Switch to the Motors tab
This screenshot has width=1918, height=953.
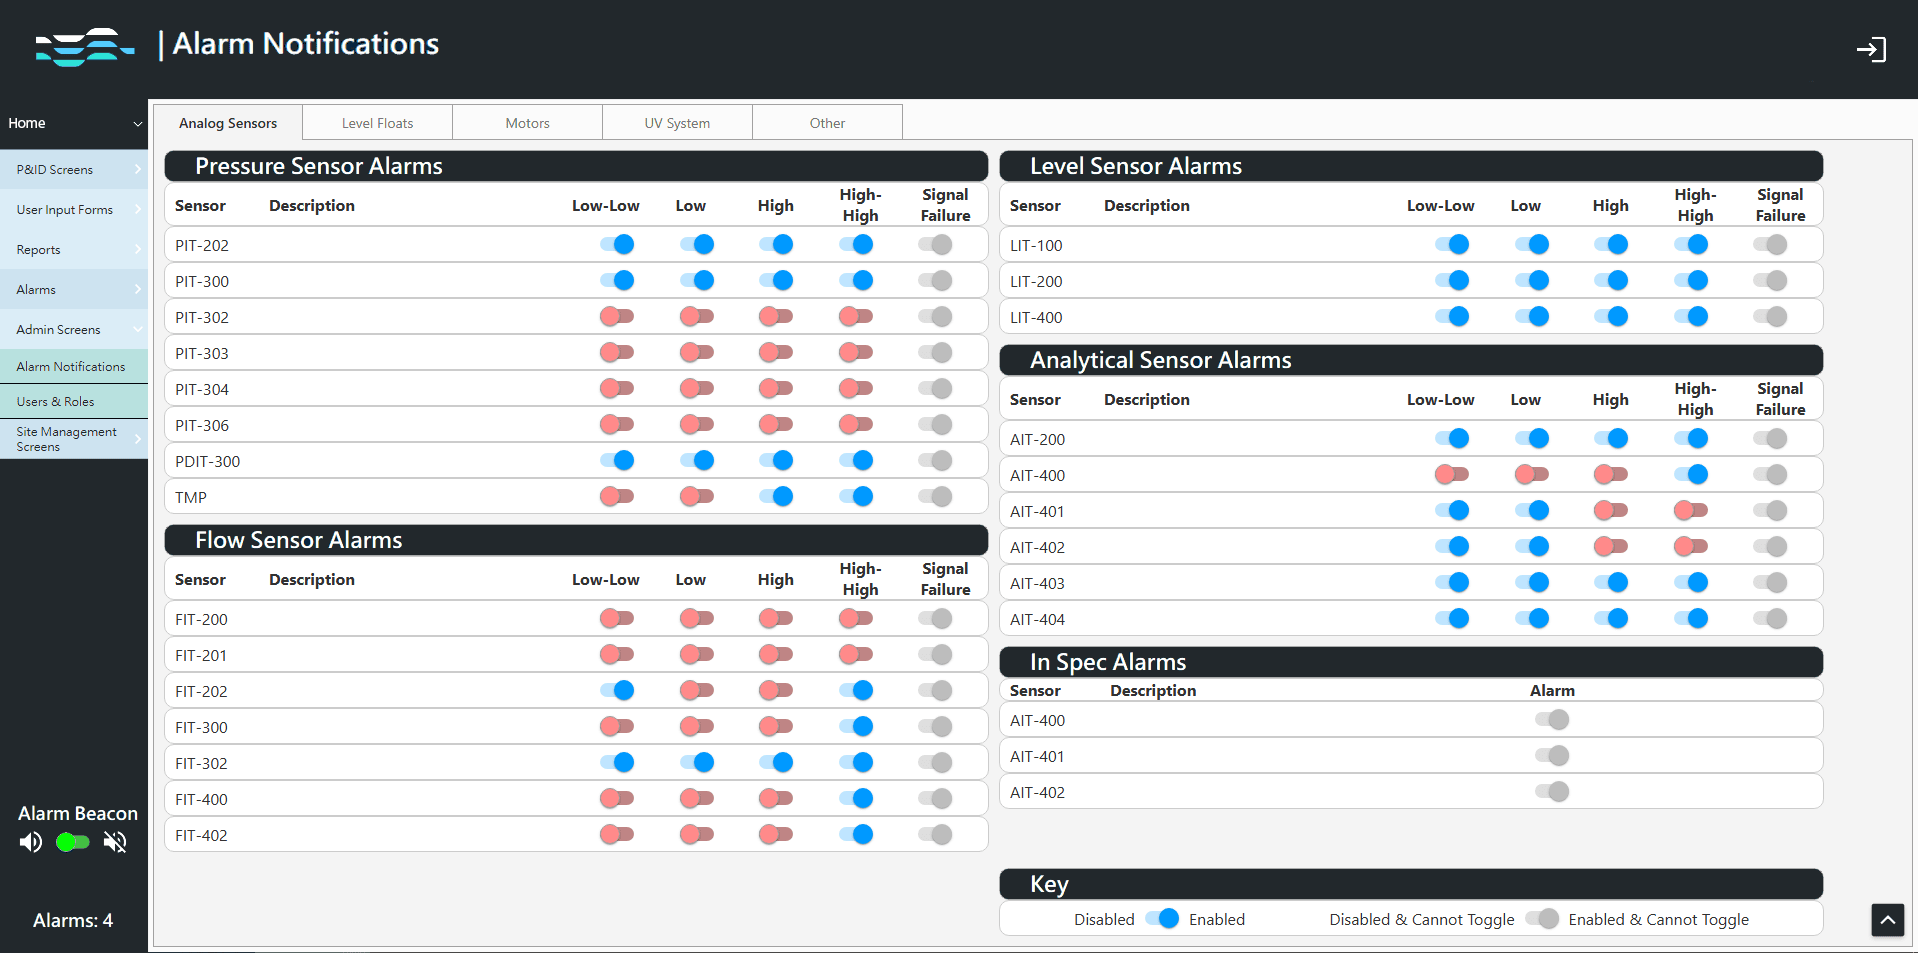pyautogui.click(x=527, y=122)
